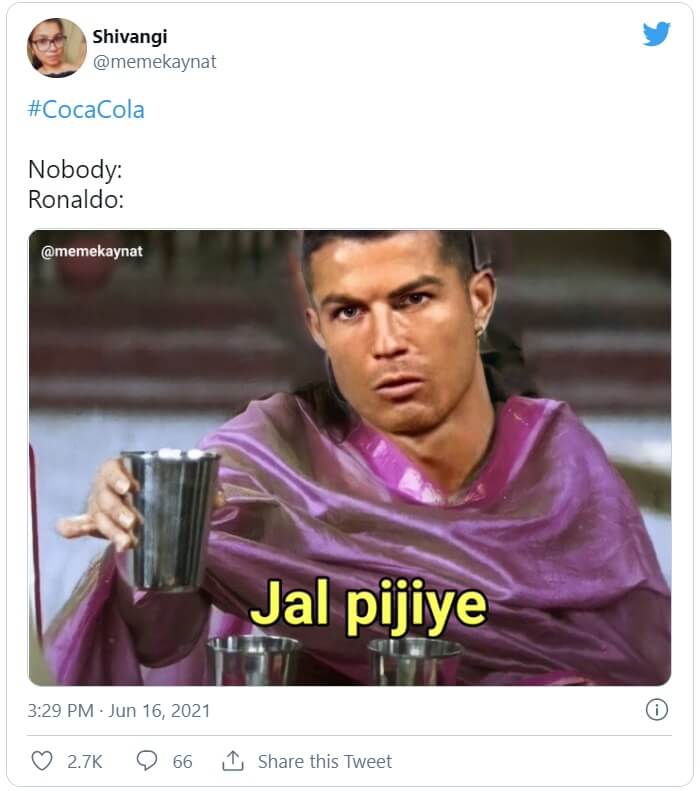This screenshot has width=700, height=791.
Task: Click the reply speech bubble icon
Action: tap(147, 761)
